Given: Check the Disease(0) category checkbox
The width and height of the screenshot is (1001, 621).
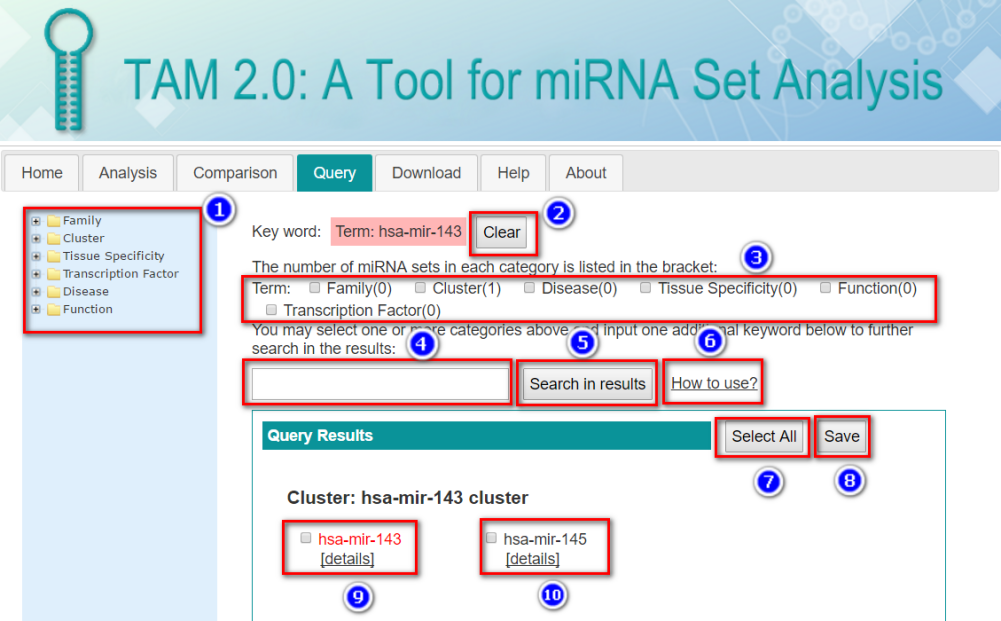Looking at the screenshot, I should (529, 288).
